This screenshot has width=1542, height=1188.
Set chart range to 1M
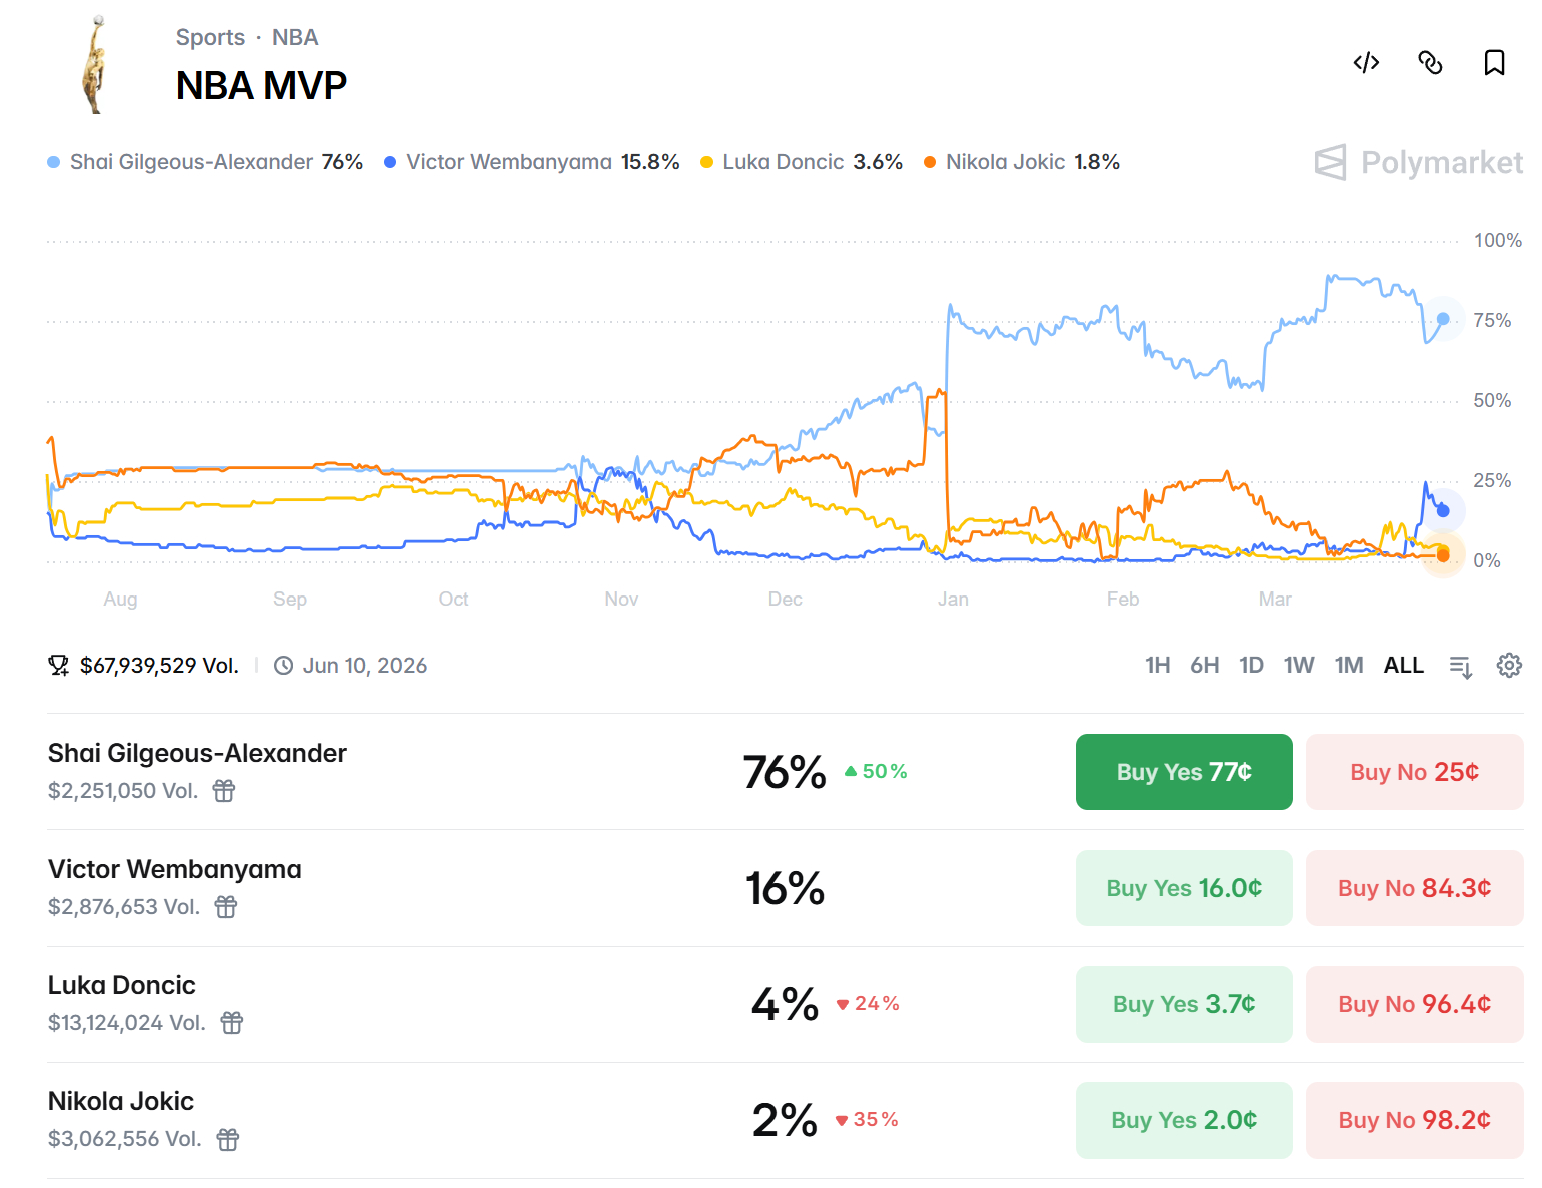tap(1348, 666)
